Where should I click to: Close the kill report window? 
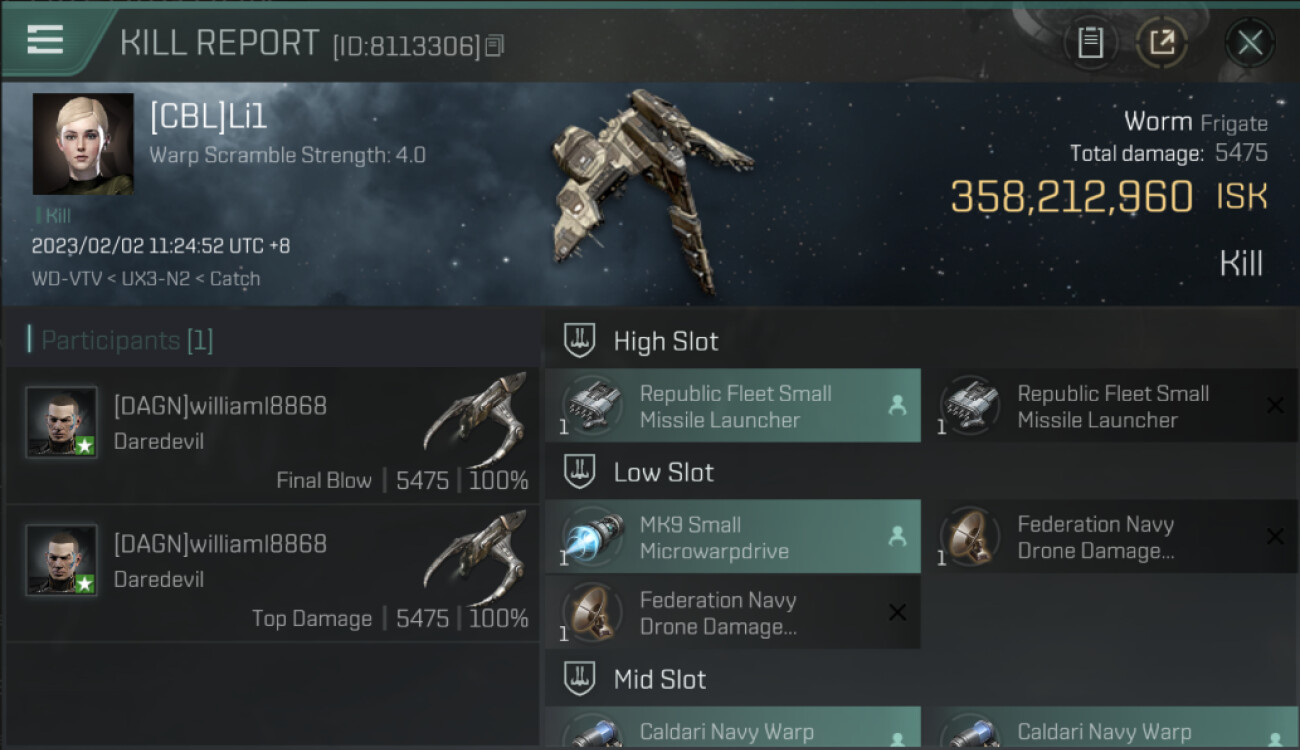(x=1250, y=42)
